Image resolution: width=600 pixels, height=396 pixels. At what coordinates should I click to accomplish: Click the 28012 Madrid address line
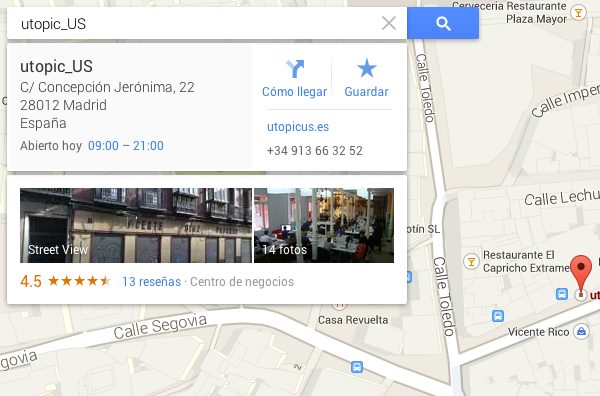[64, 105]
